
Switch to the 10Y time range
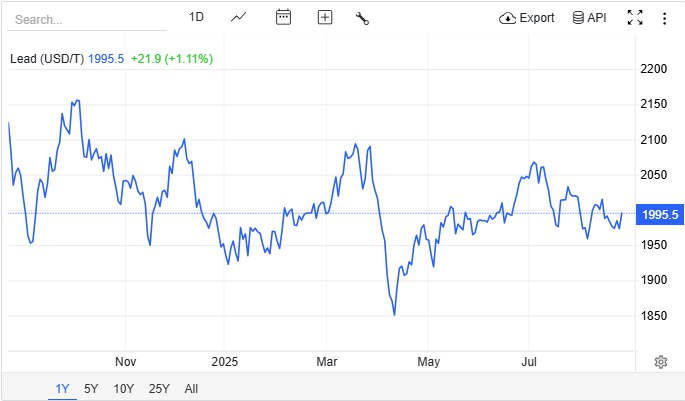(x=123, y=389)
